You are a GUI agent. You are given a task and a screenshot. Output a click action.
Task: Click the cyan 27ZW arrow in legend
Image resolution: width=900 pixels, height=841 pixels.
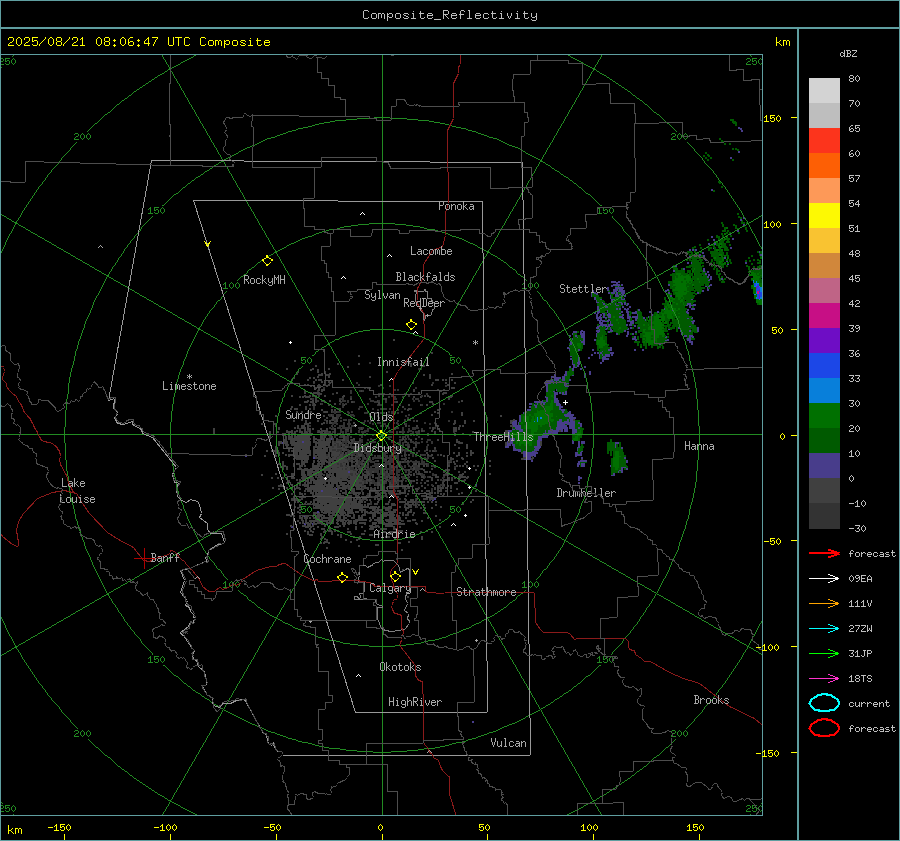tap(824, 629)
